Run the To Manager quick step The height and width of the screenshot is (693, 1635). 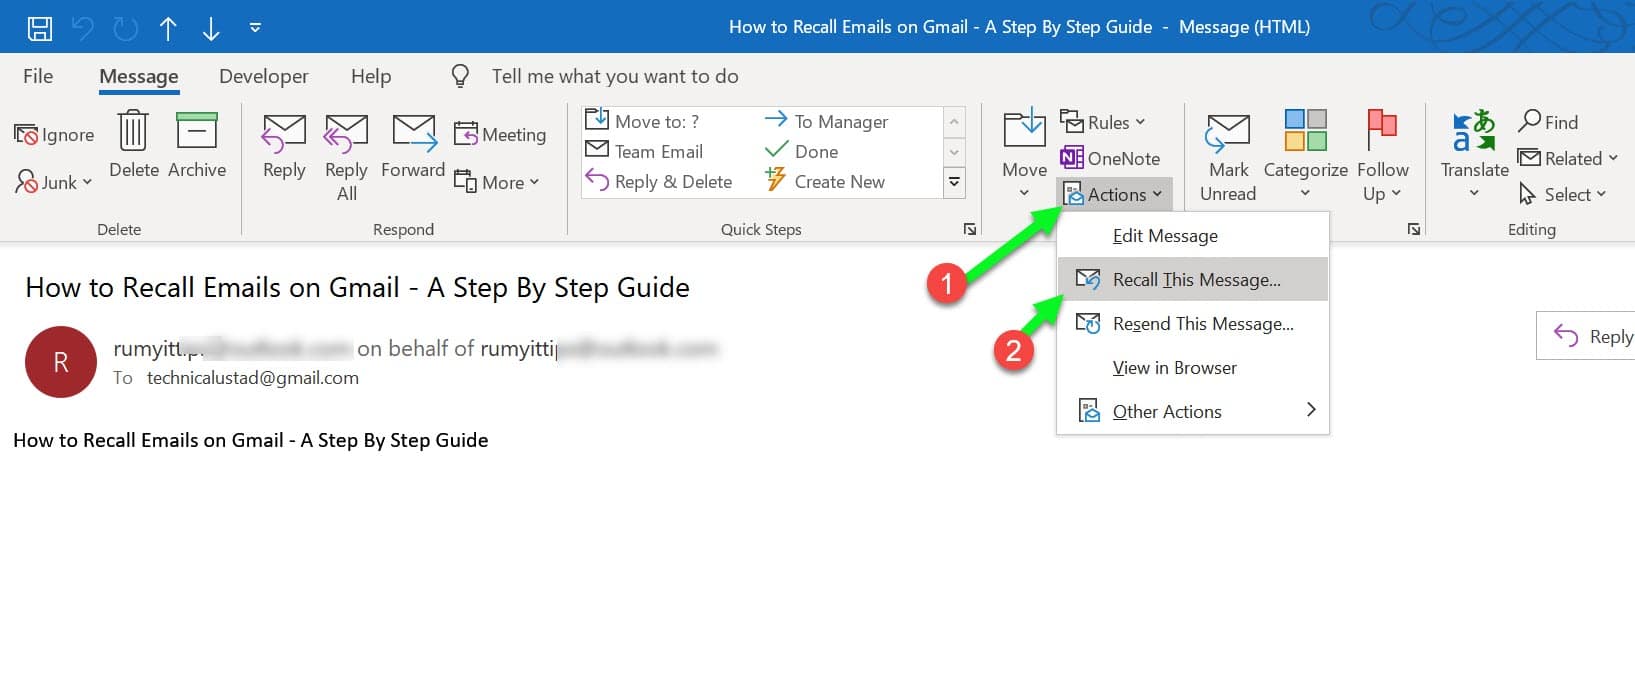[826, 121]
